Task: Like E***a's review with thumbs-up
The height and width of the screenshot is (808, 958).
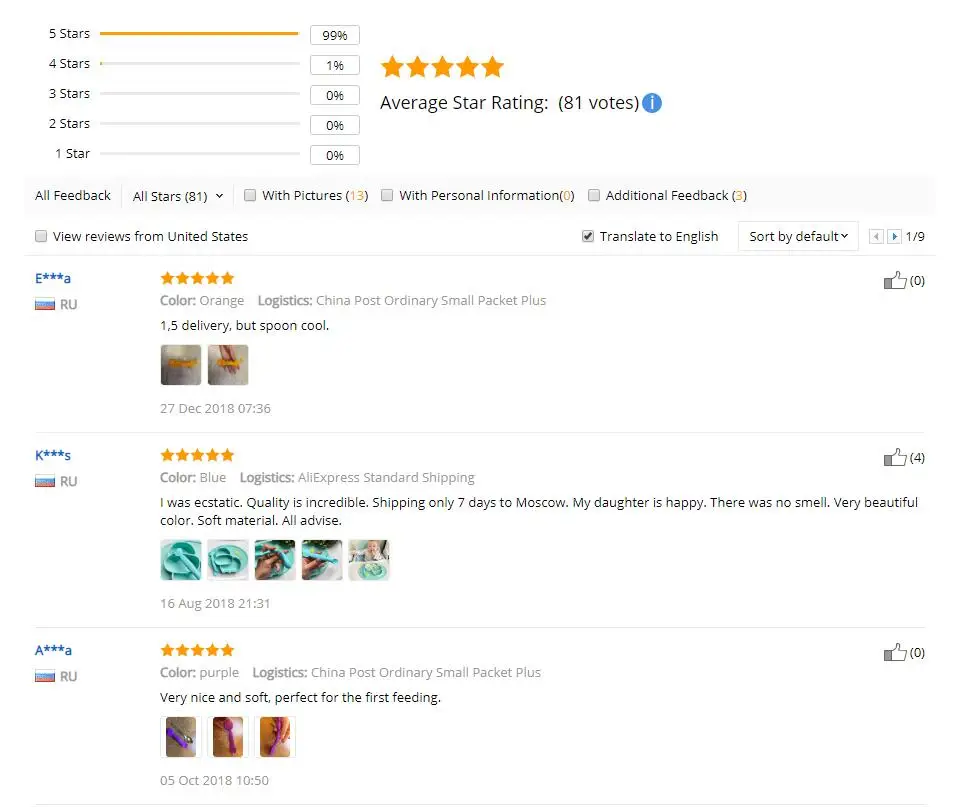Action: tap(895, 281)
